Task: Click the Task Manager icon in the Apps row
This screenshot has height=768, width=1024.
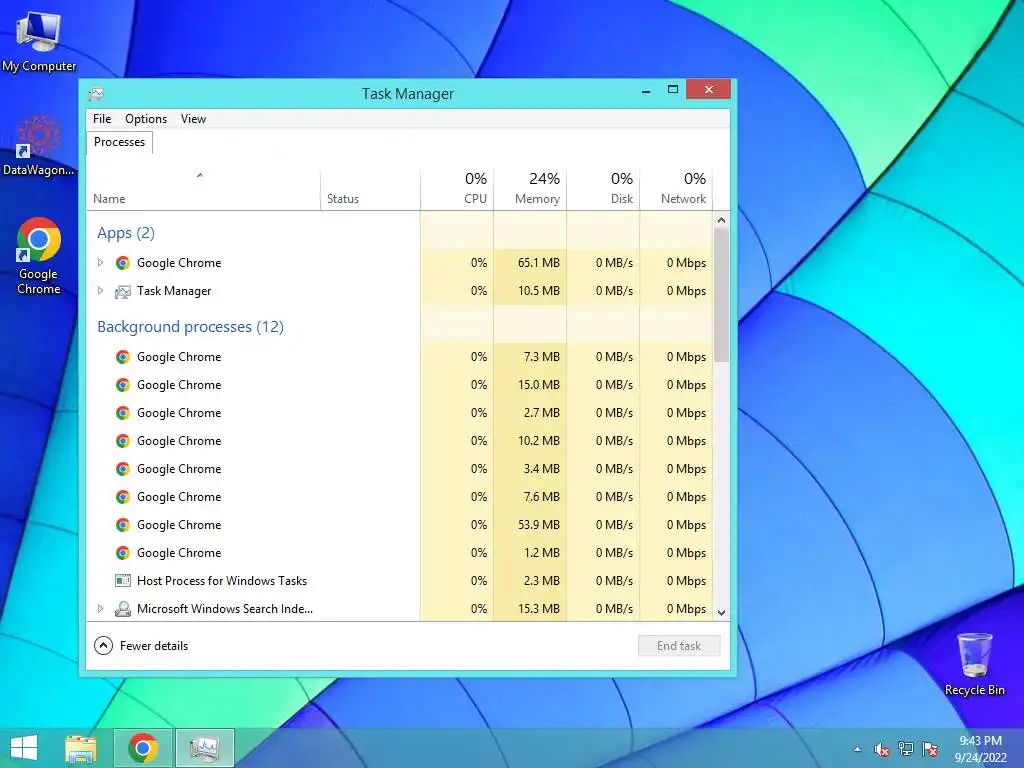Action: pos(122,291)
